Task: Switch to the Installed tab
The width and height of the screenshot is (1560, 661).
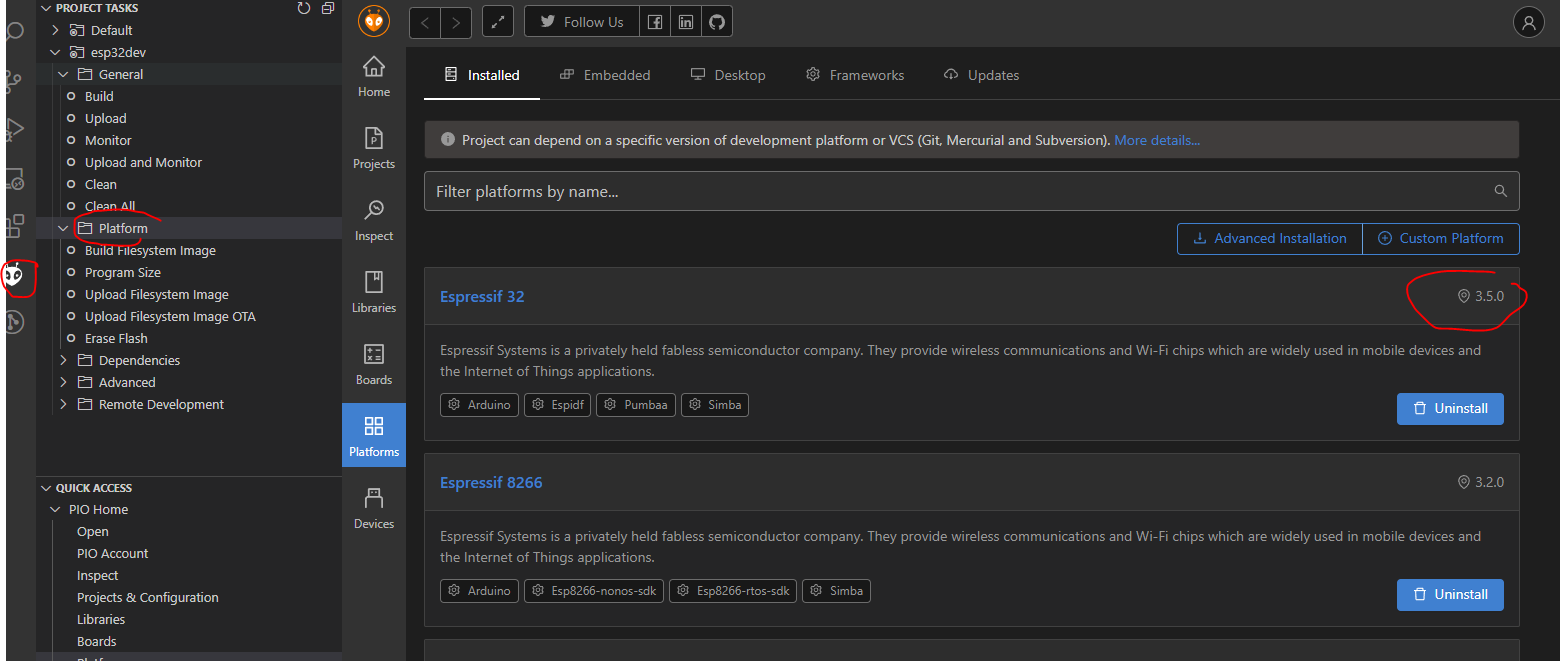Action: (482, 75)
